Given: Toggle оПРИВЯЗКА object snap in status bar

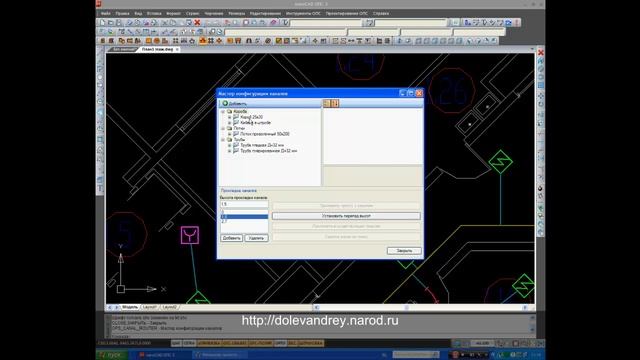Looking at the screenshot, I should tap(209, 343).
